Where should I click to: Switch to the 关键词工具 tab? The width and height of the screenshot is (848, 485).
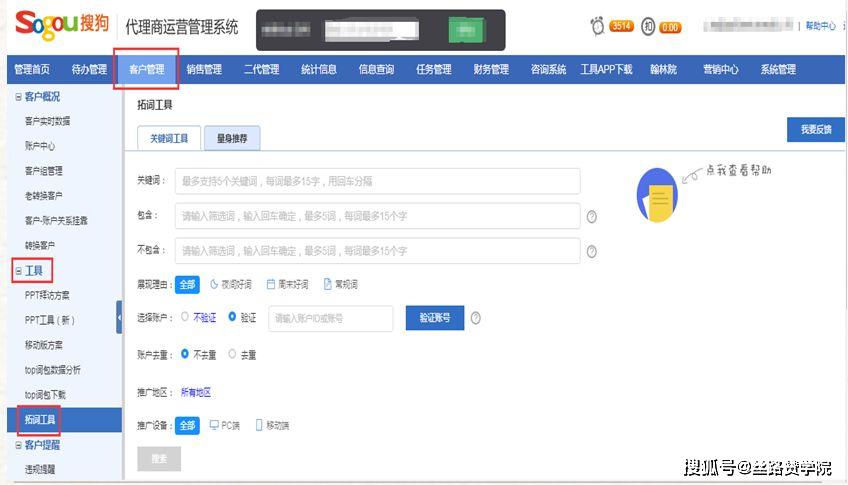point(169,138)
